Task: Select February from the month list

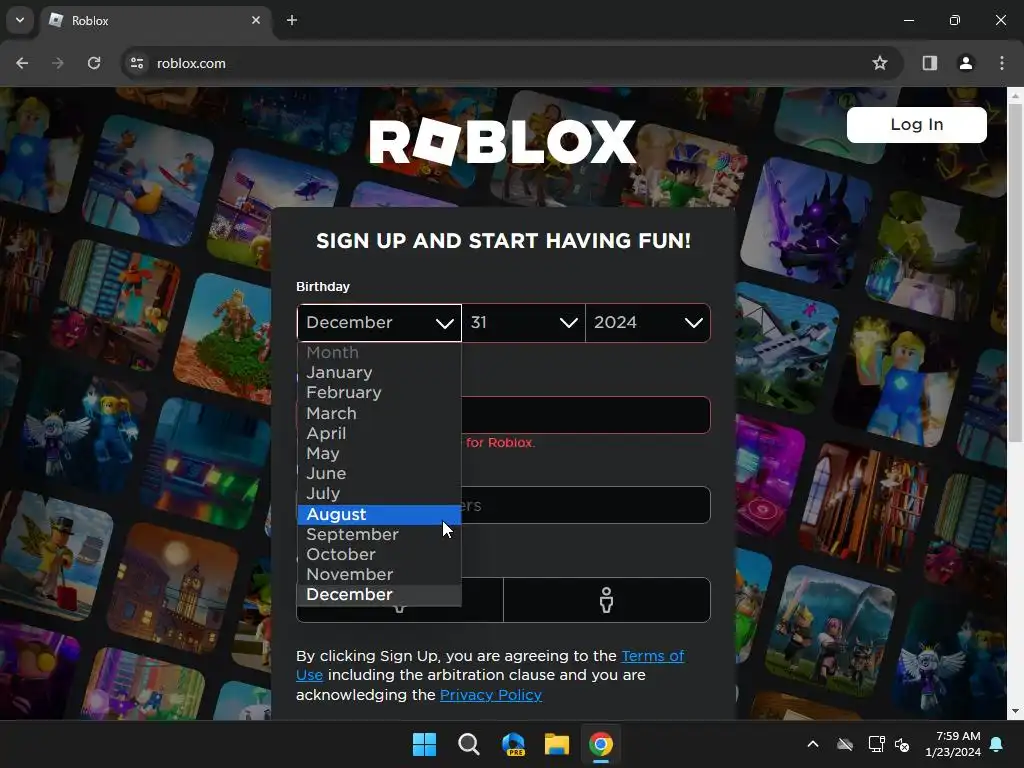Action: click(x=379, y=393)
